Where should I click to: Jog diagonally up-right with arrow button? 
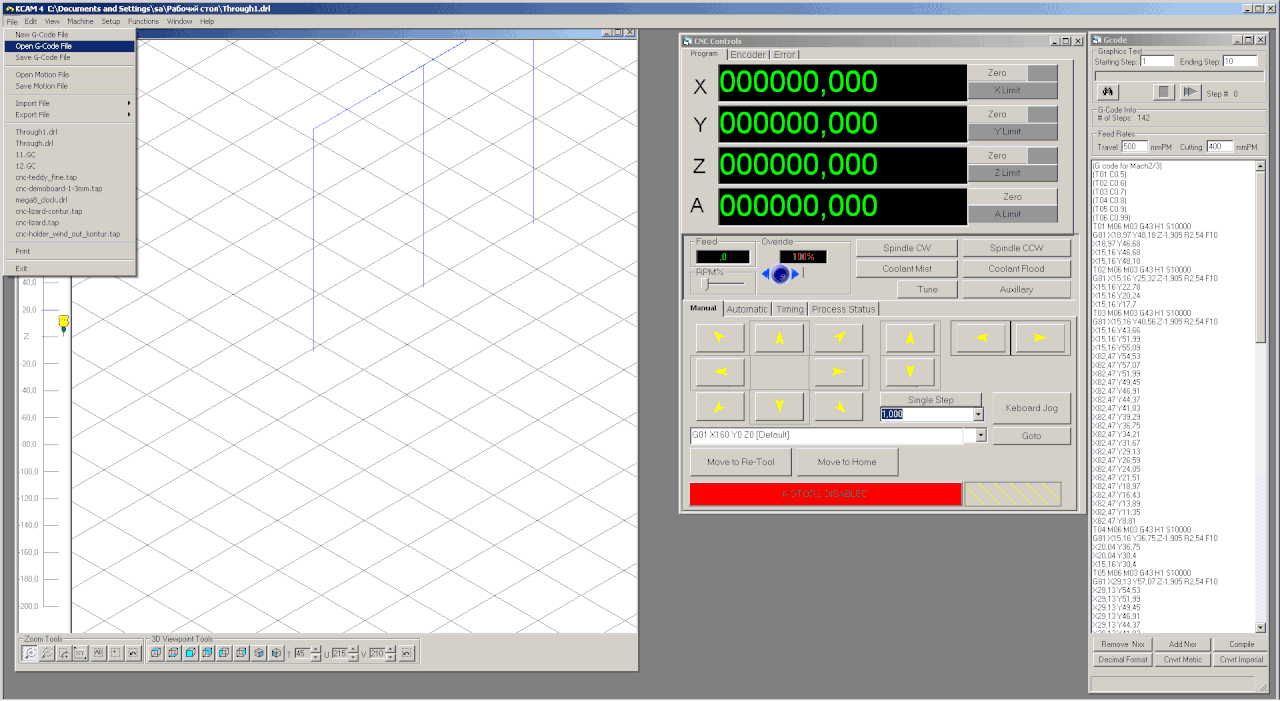[838, 338]
